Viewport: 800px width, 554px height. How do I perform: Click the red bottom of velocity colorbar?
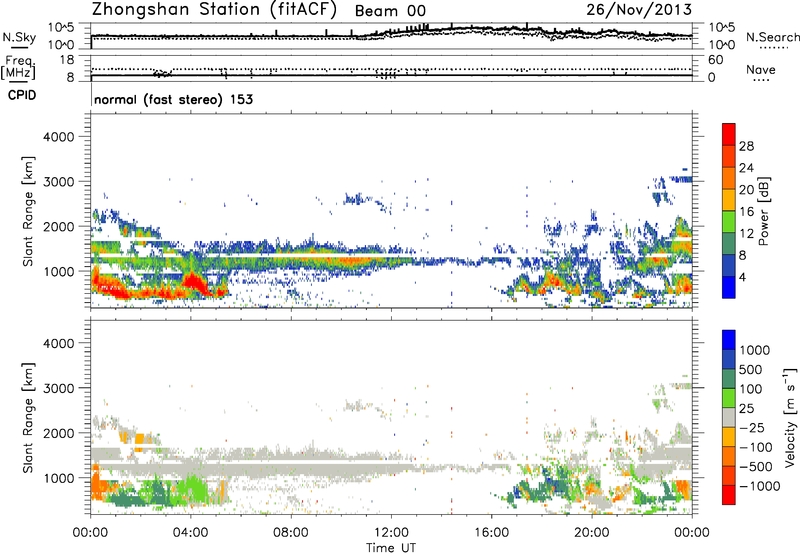pyautogui.click(x=729, y=495)
